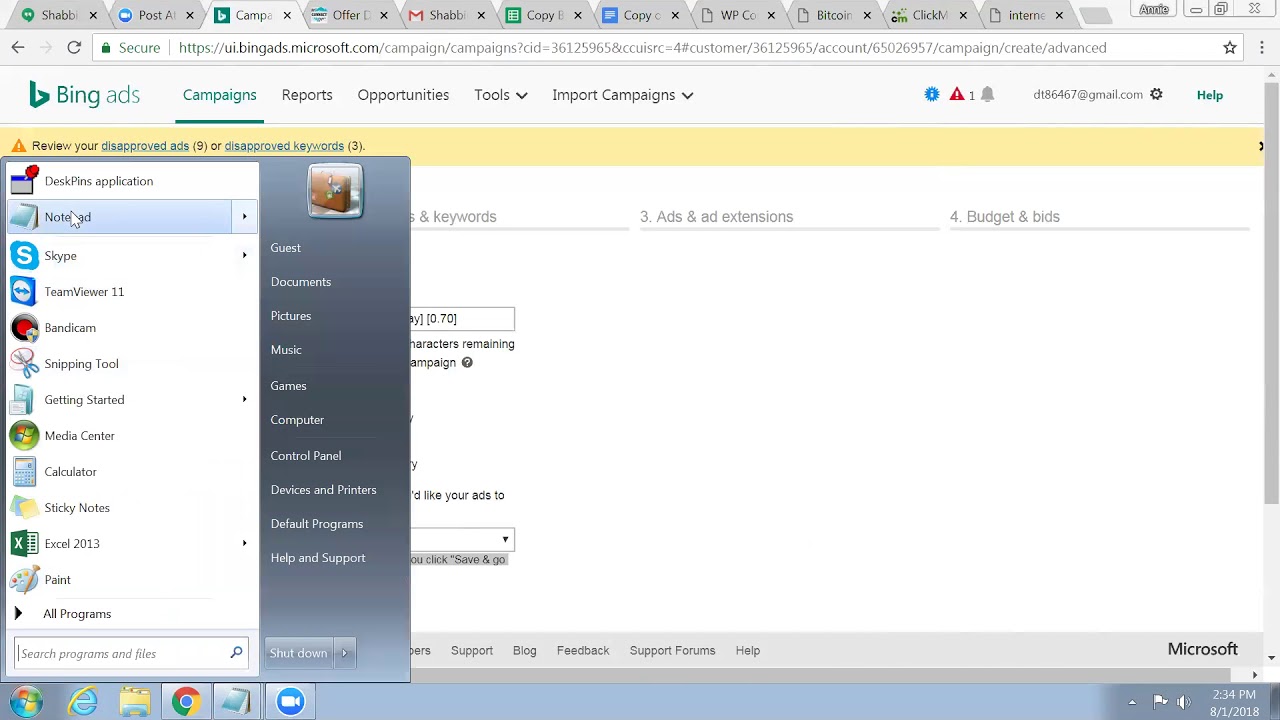The image size is (1280, 720).
Task: Go back in Chrome browser
Action: 18,47
